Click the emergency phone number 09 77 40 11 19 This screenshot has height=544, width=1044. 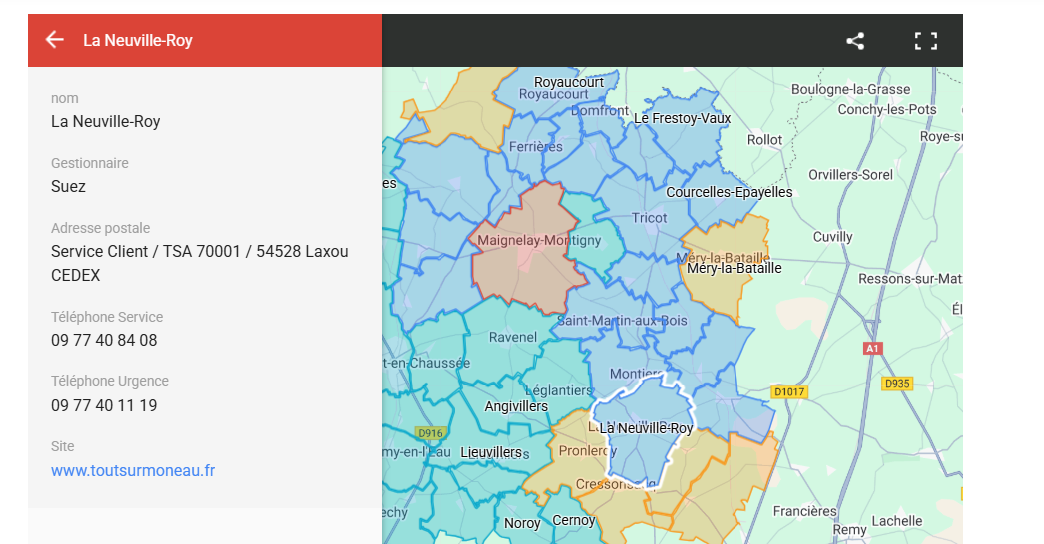(x=104, y=405)
